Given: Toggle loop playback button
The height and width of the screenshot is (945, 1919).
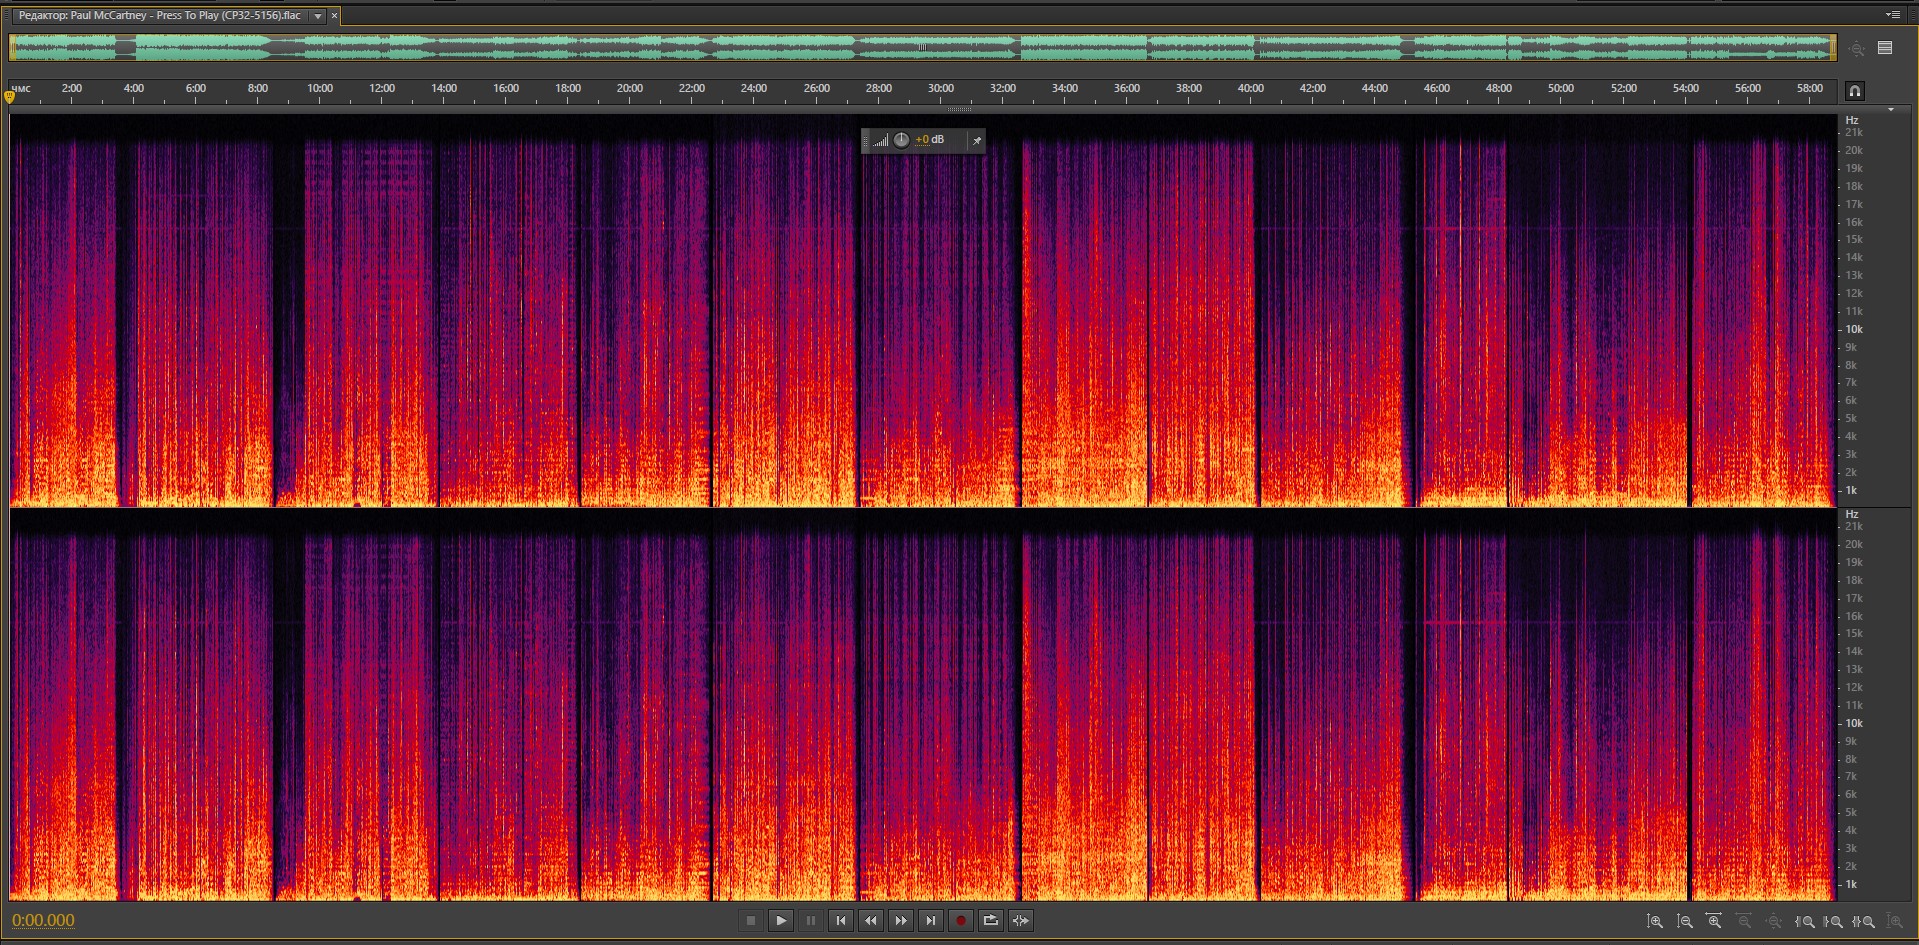Looking at the screenshot, I should tap(990, 921).
